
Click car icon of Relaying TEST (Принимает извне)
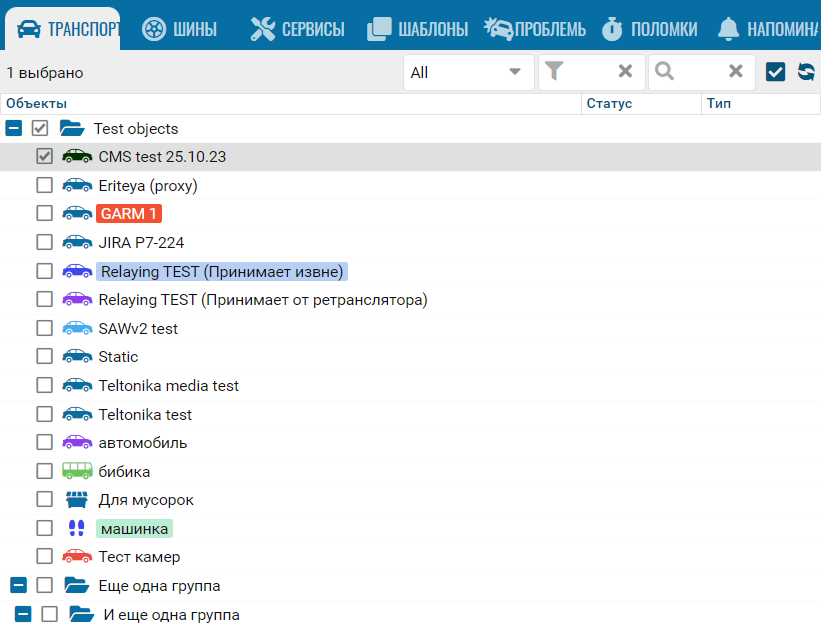[x=77, y=271]
